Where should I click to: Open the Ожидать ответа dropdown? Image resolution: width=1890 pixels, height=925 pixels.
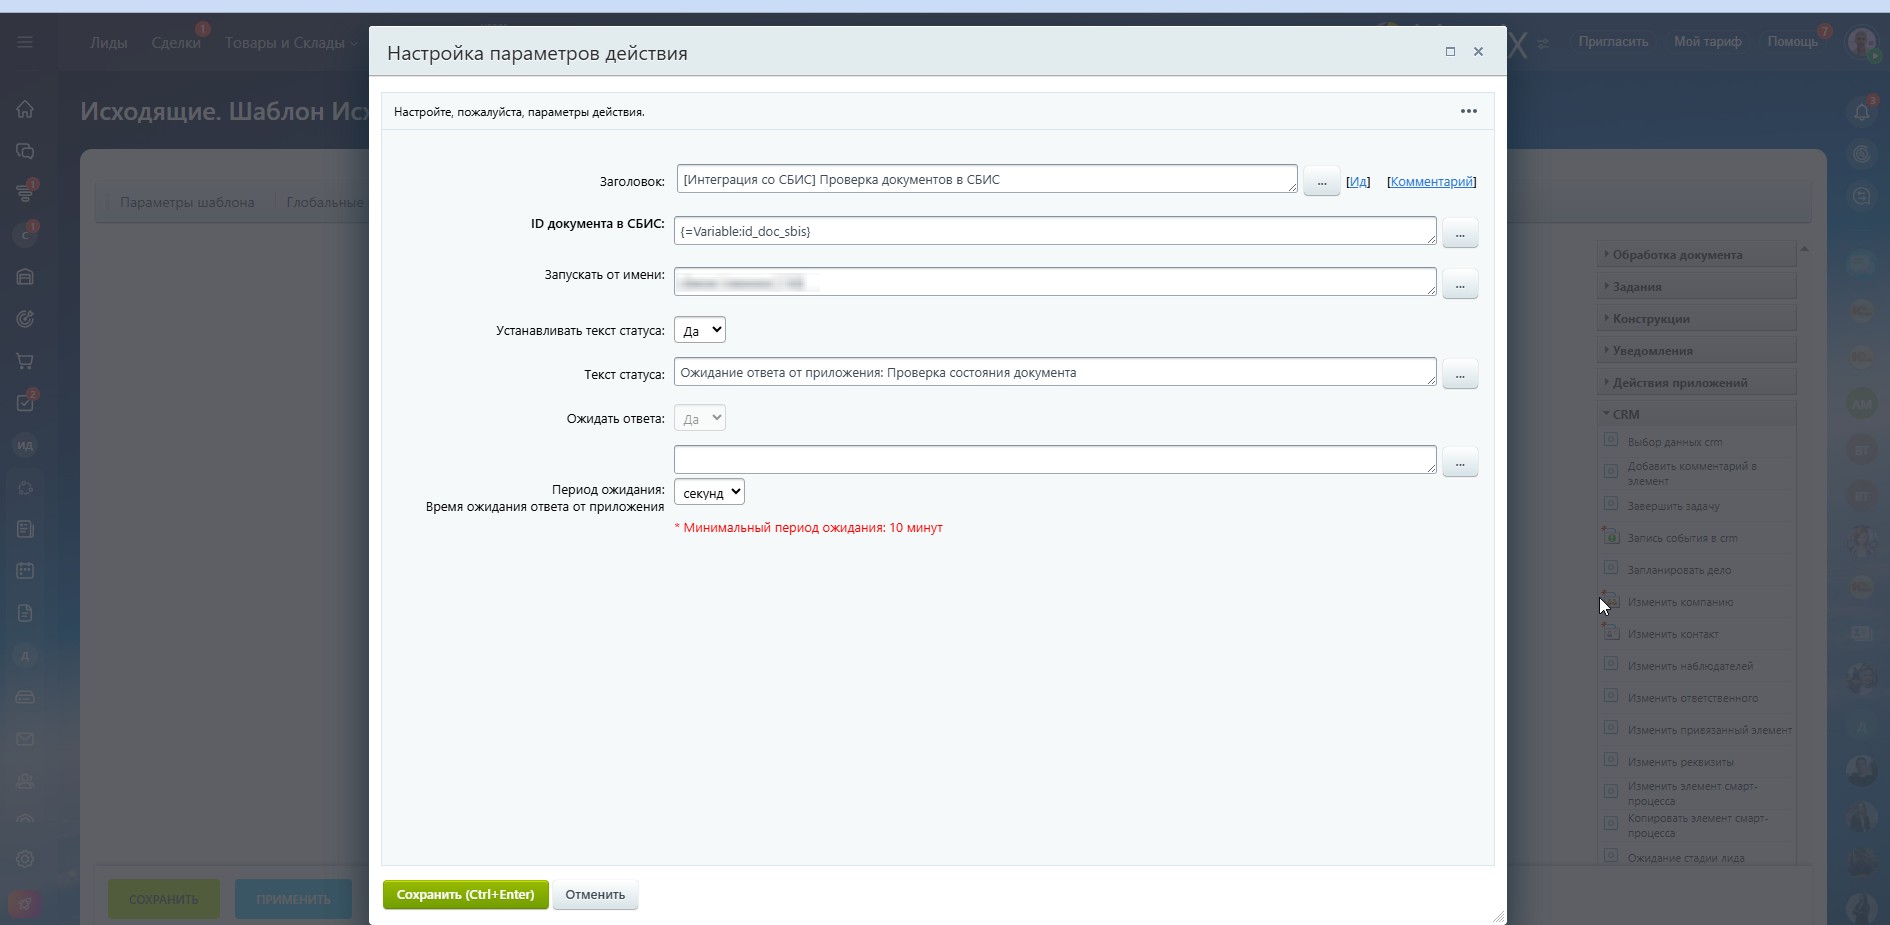pyautogui.click(x=700, y=418)
